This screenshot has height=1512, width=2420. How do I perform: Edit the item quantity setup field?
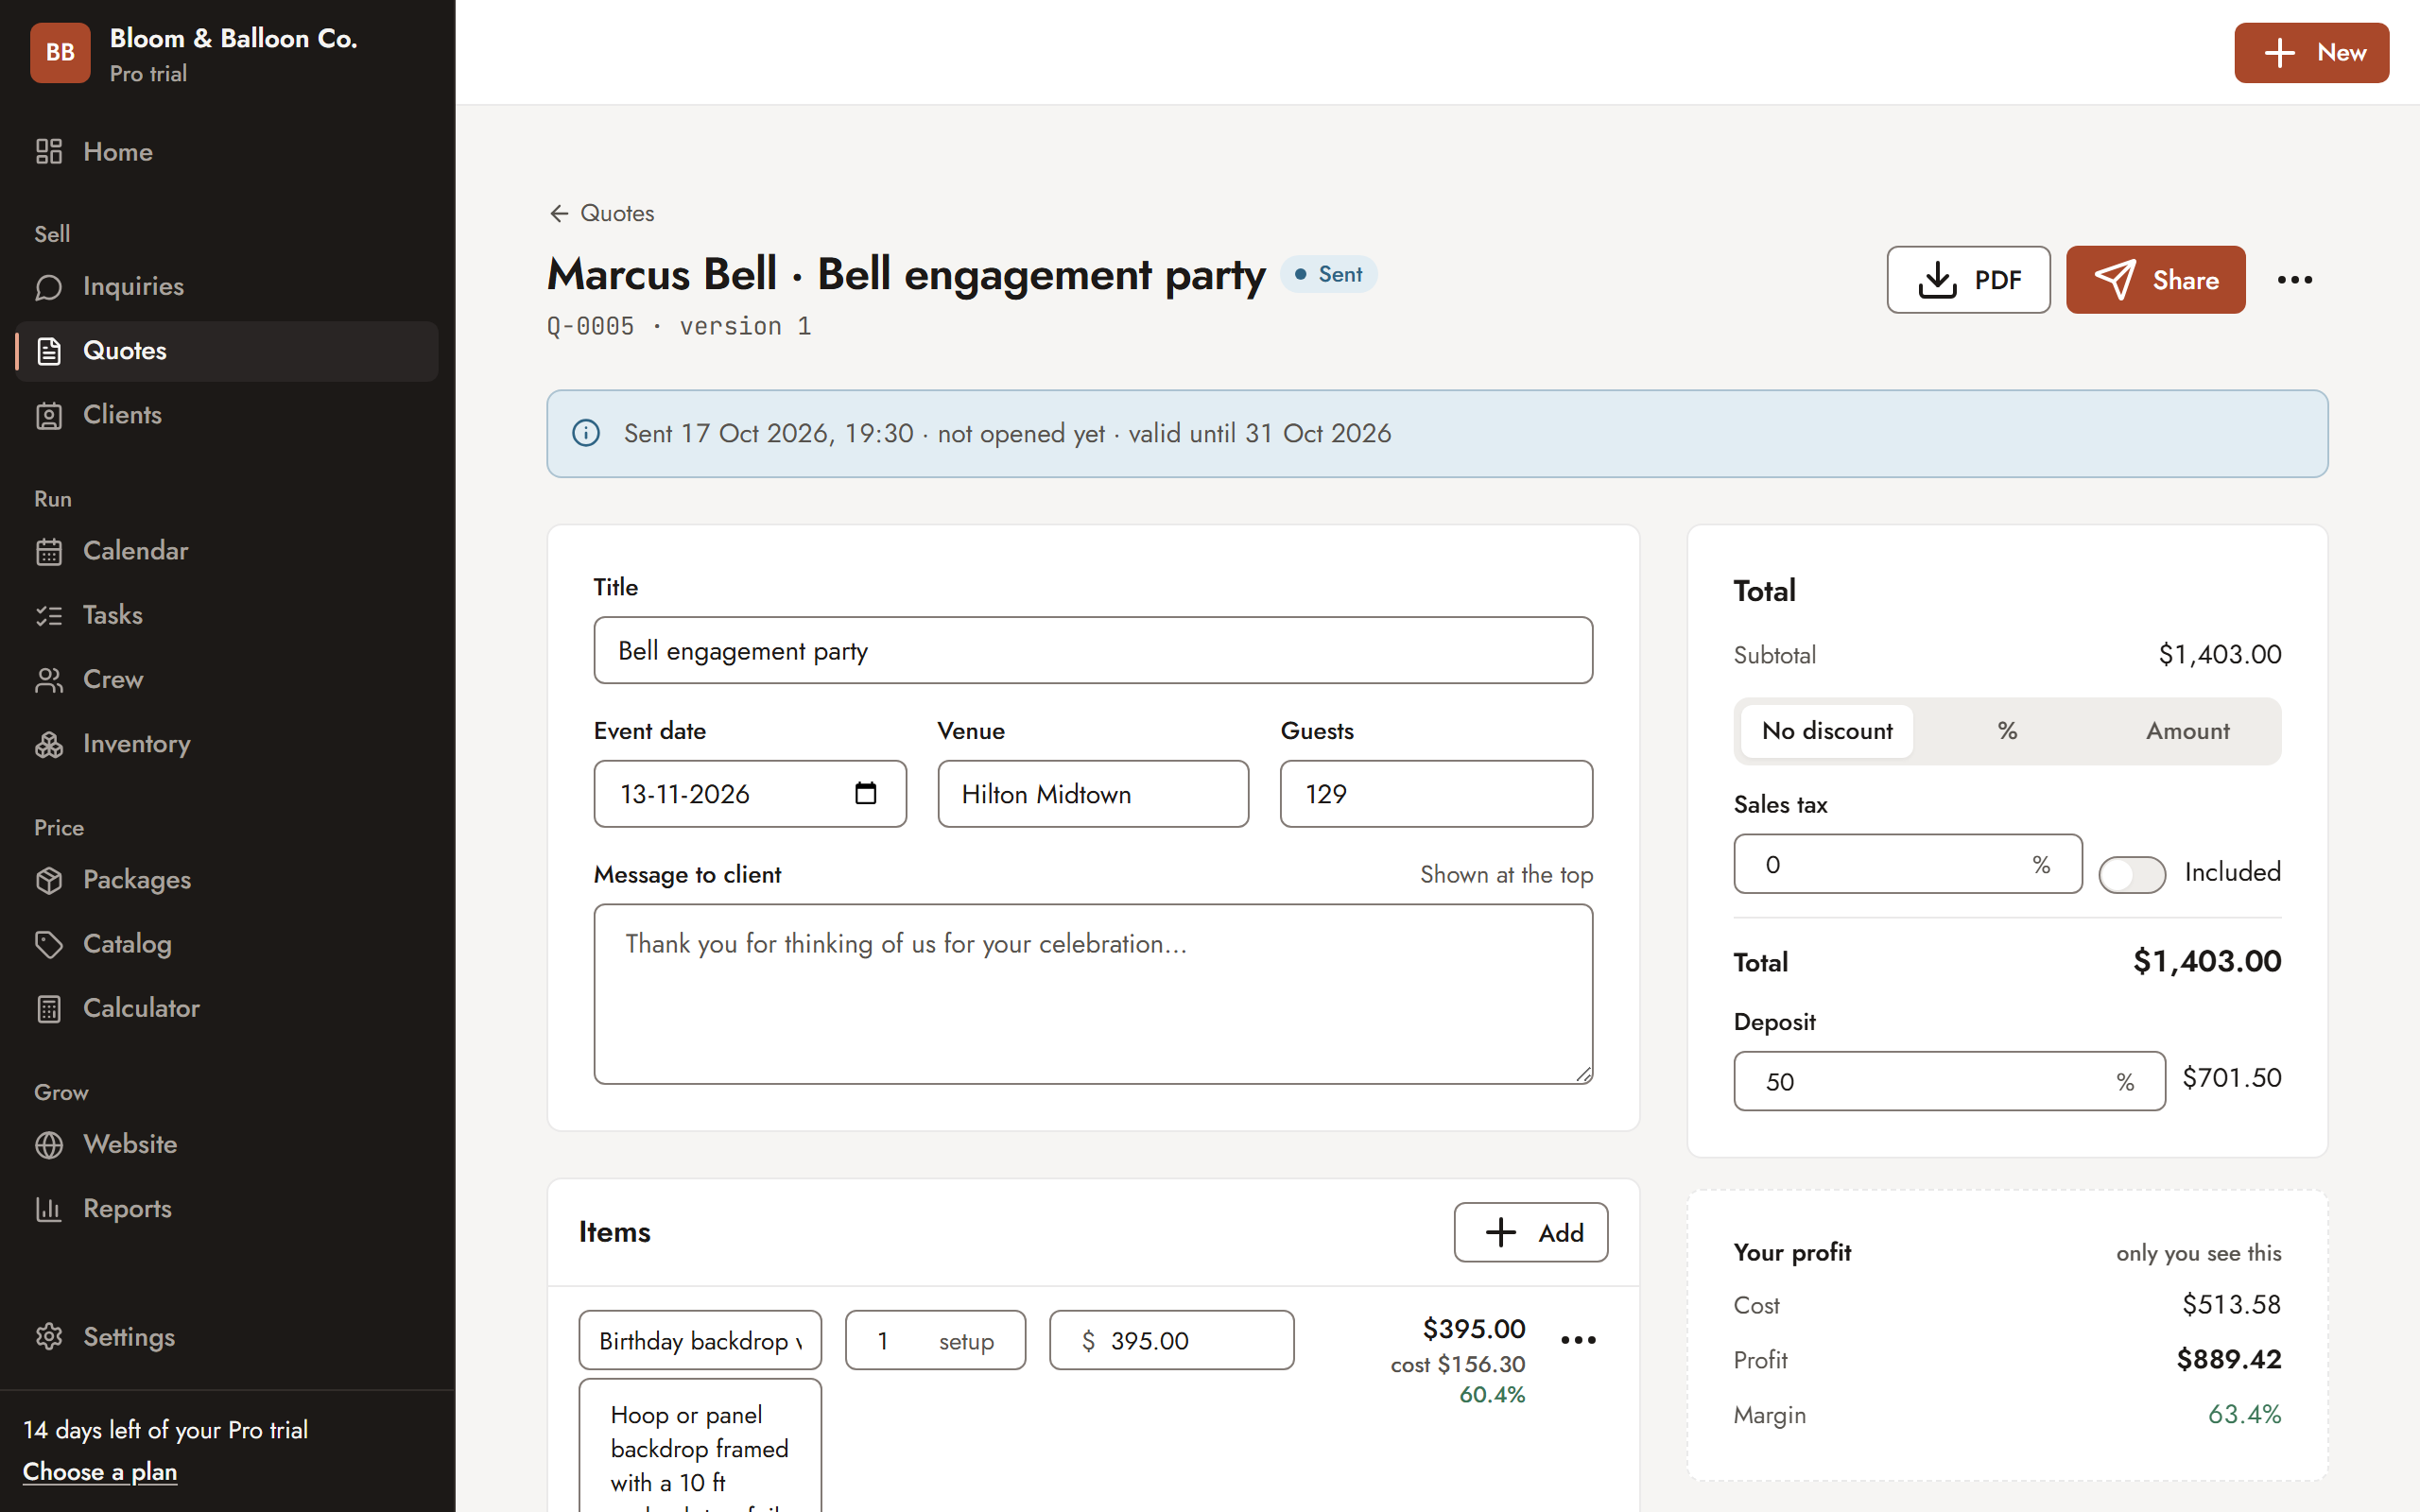tap(935, 1340)
